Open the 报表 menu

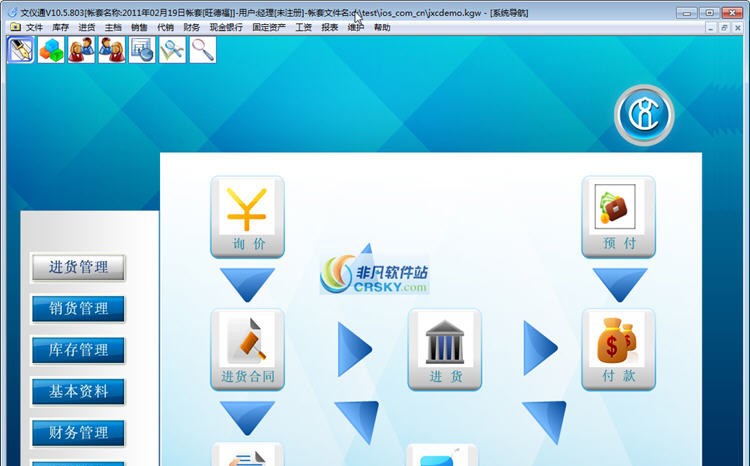[x=330, y=27]
